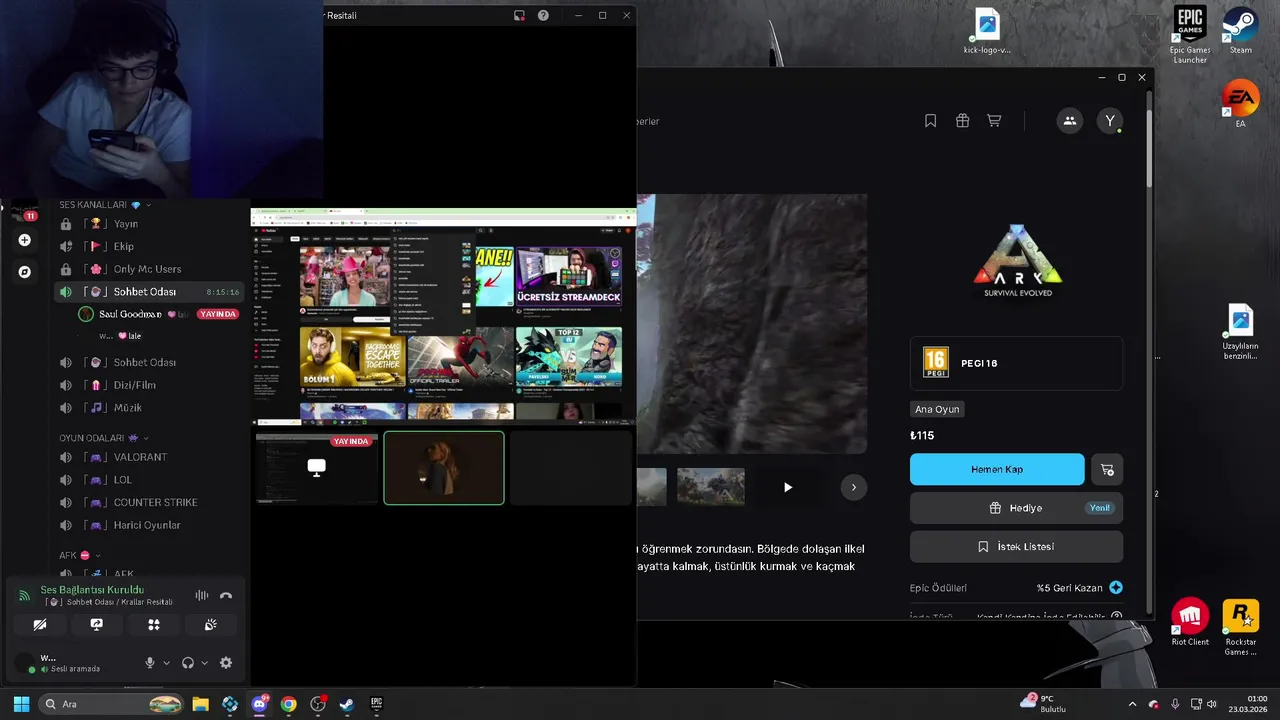Join the Ekip voice channel
Viewport: 1280px width, 720px height.
point(148,246)
